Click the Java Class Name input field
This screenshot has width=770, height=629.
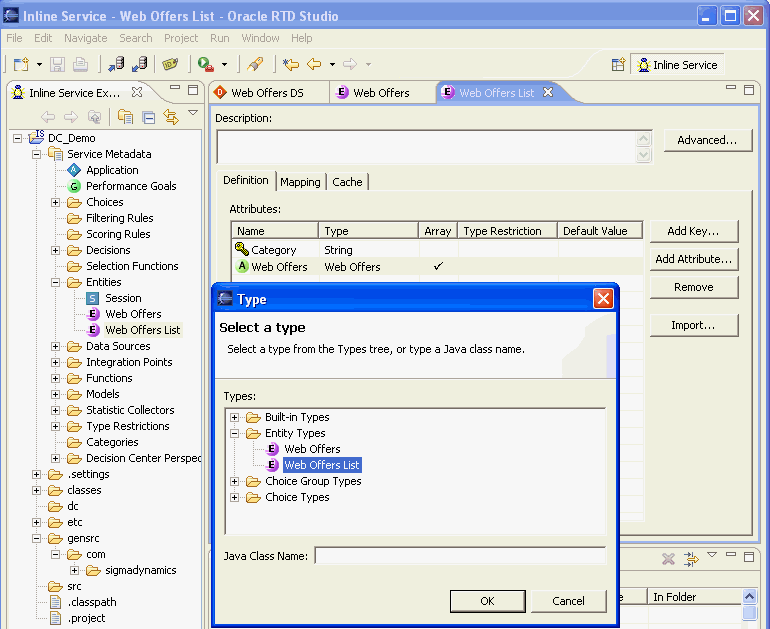click(460, 556)
